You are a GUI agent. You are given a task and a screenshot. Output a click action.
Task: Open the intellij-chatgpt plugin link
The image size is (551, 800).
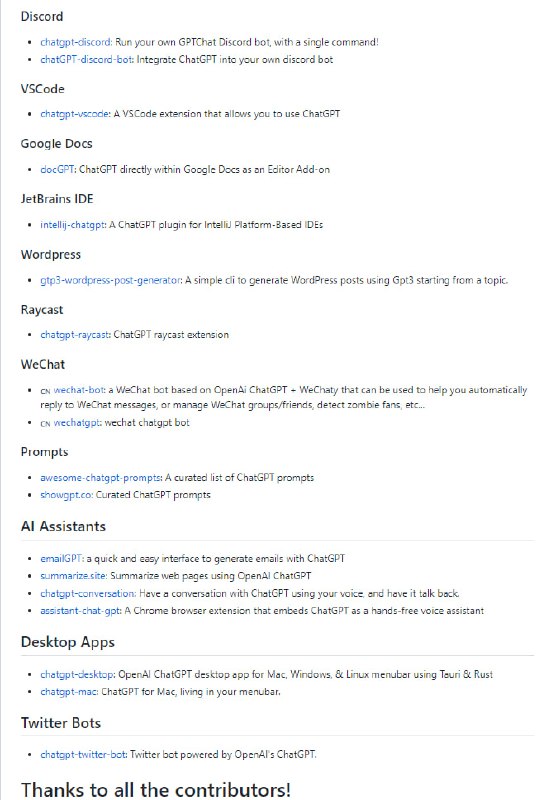[72, 225]
